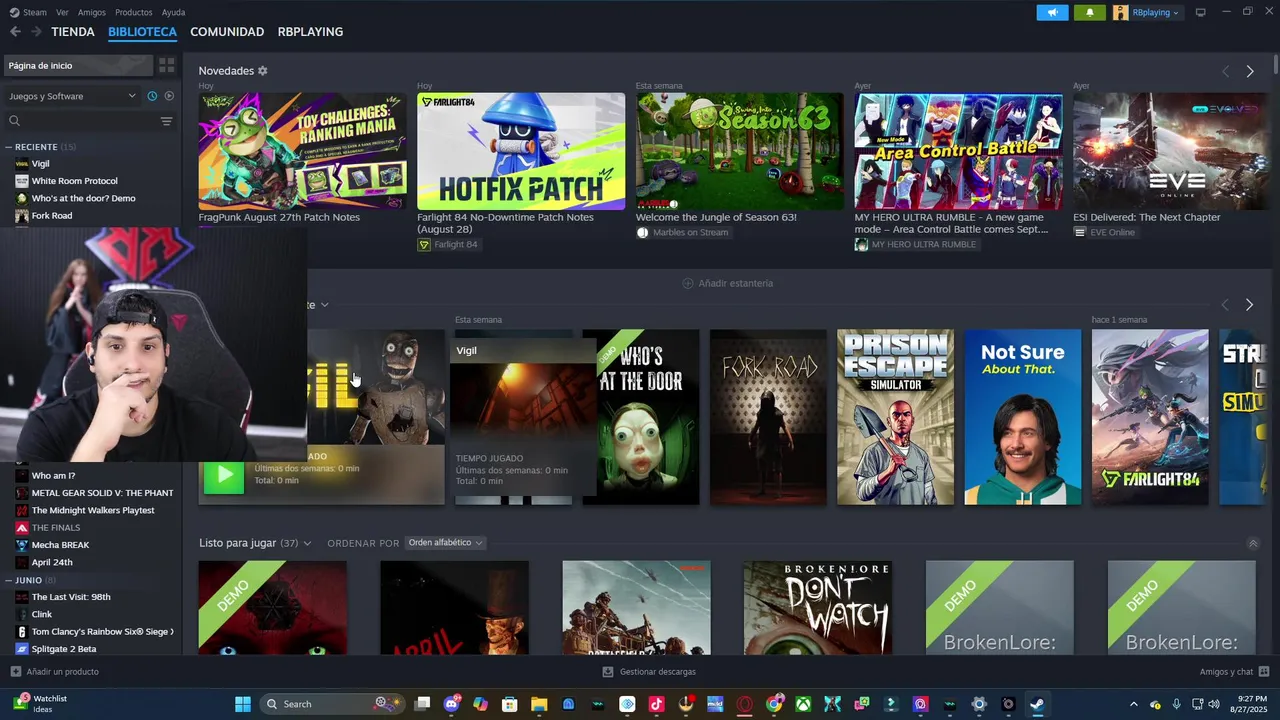Select Farlight 84 game cover
The width and height of the screenshot is (1280, 720).
pyautogui.click(x=1150, y=417)
